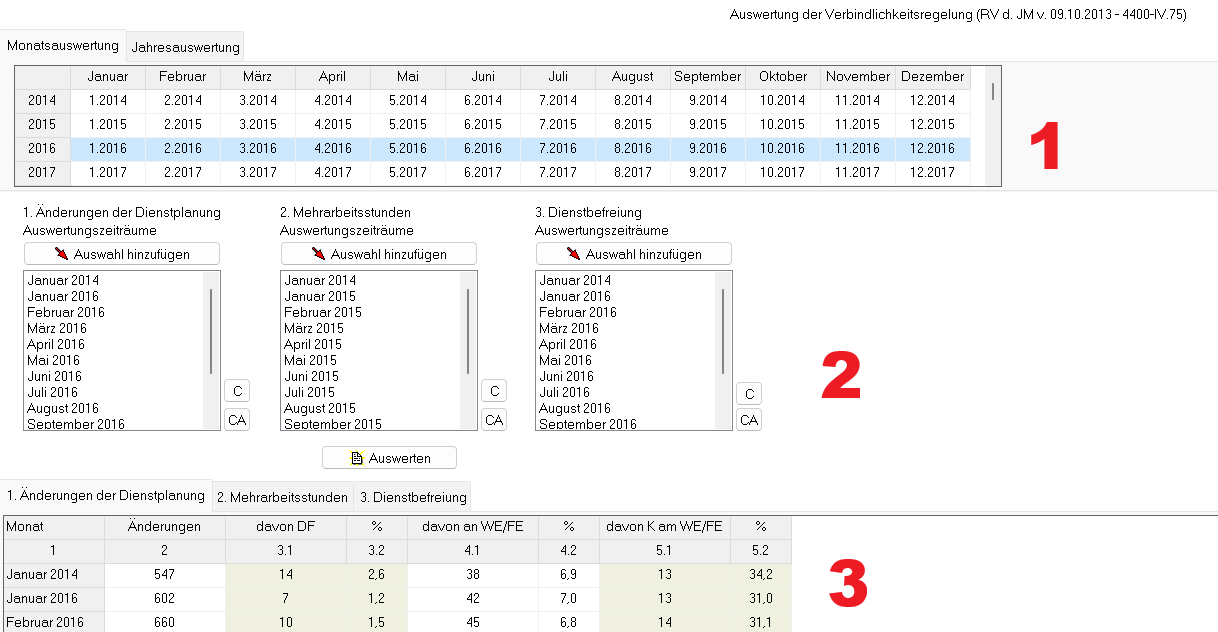Click Auswahl hinzufügen under Mehrarbeitsstunden
Screen dimensions: 1218x632
pos(379,254)
